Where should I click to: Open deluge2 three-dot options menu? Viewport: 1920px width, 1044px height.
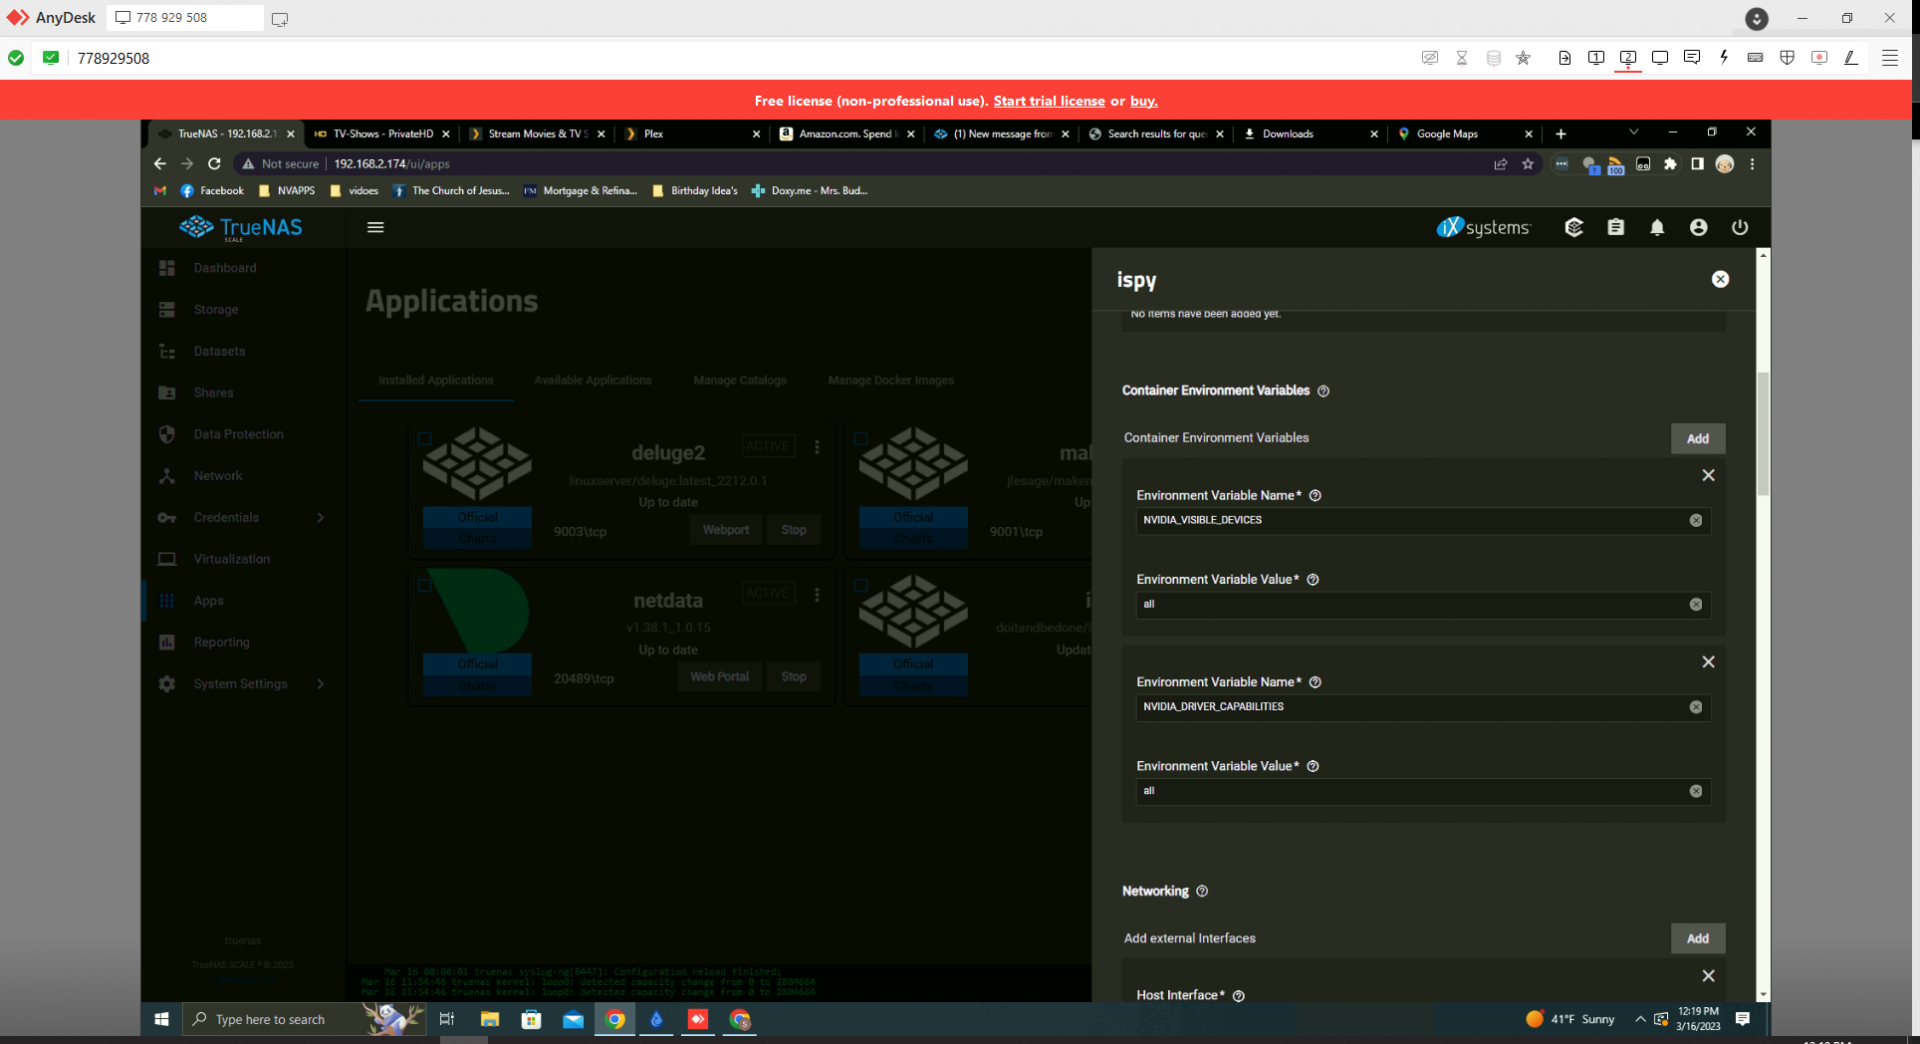(817, 447)
